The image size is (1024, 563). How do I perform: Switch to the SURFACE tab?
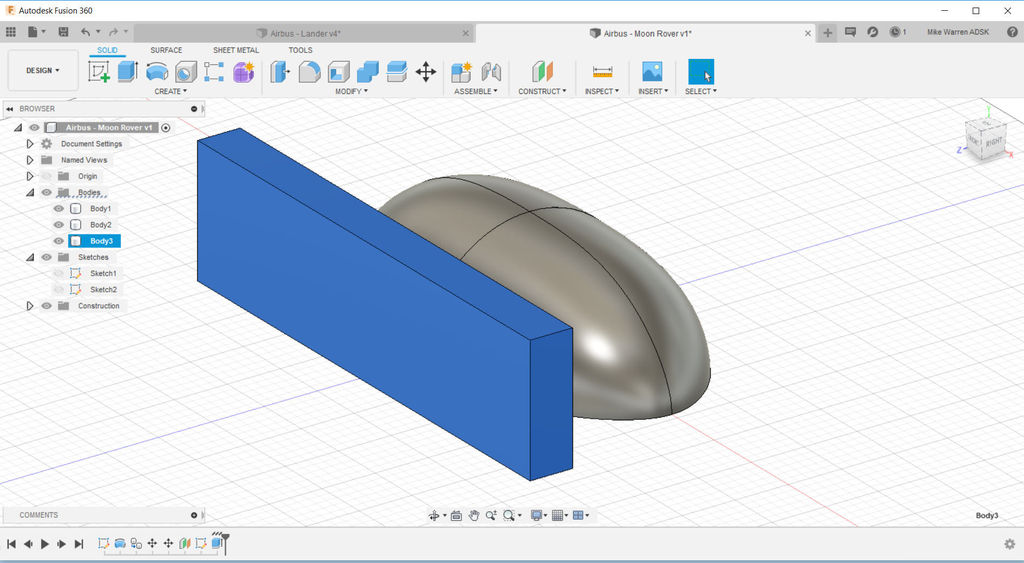tap(166, 50)
